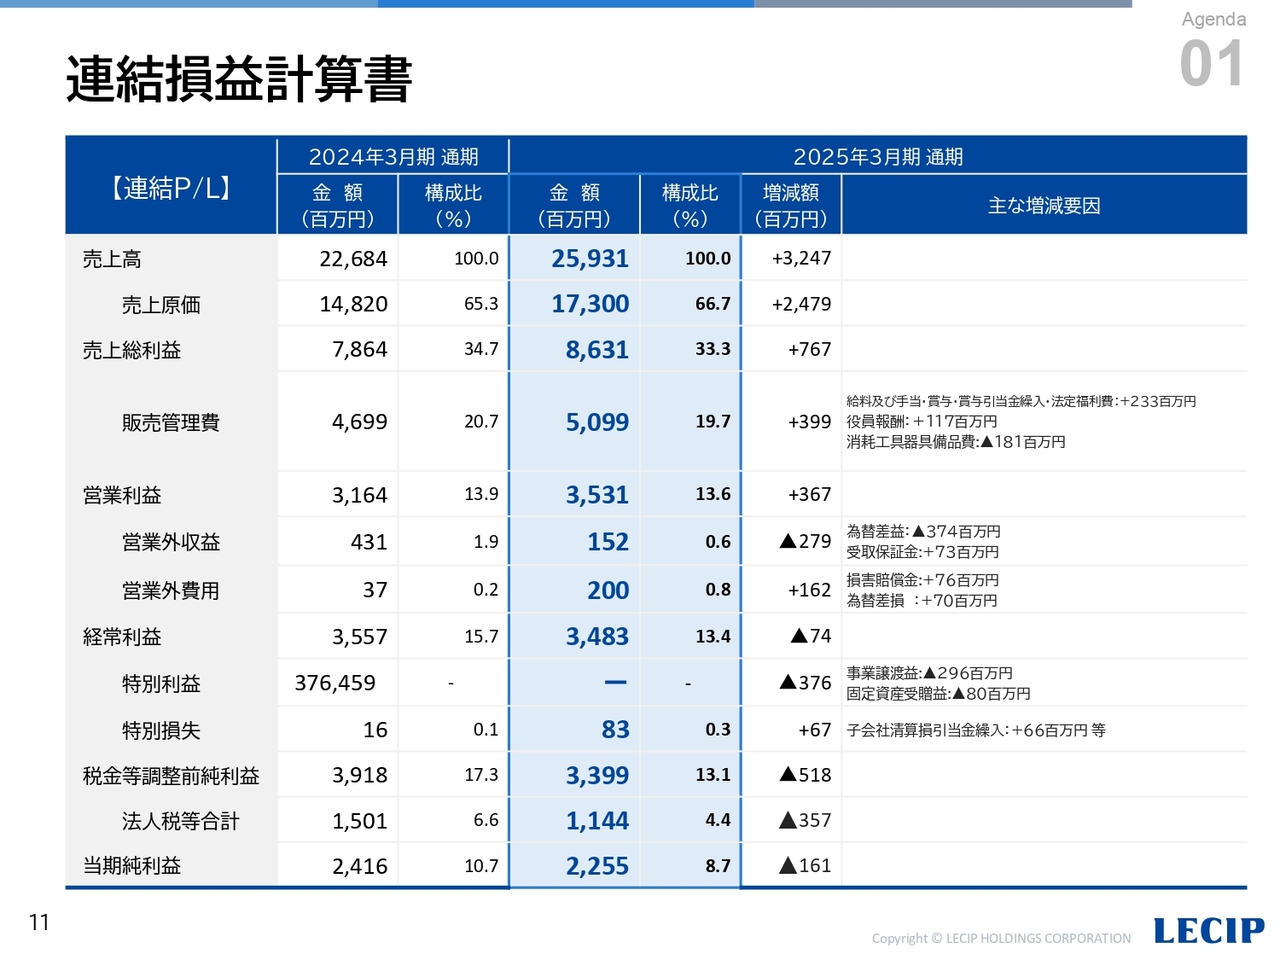Click the 固定資産受贈益:▲80百万円 note
The width and height of the screenshot is (1280, 960).
pyautogui.click(x=938, y=694)
